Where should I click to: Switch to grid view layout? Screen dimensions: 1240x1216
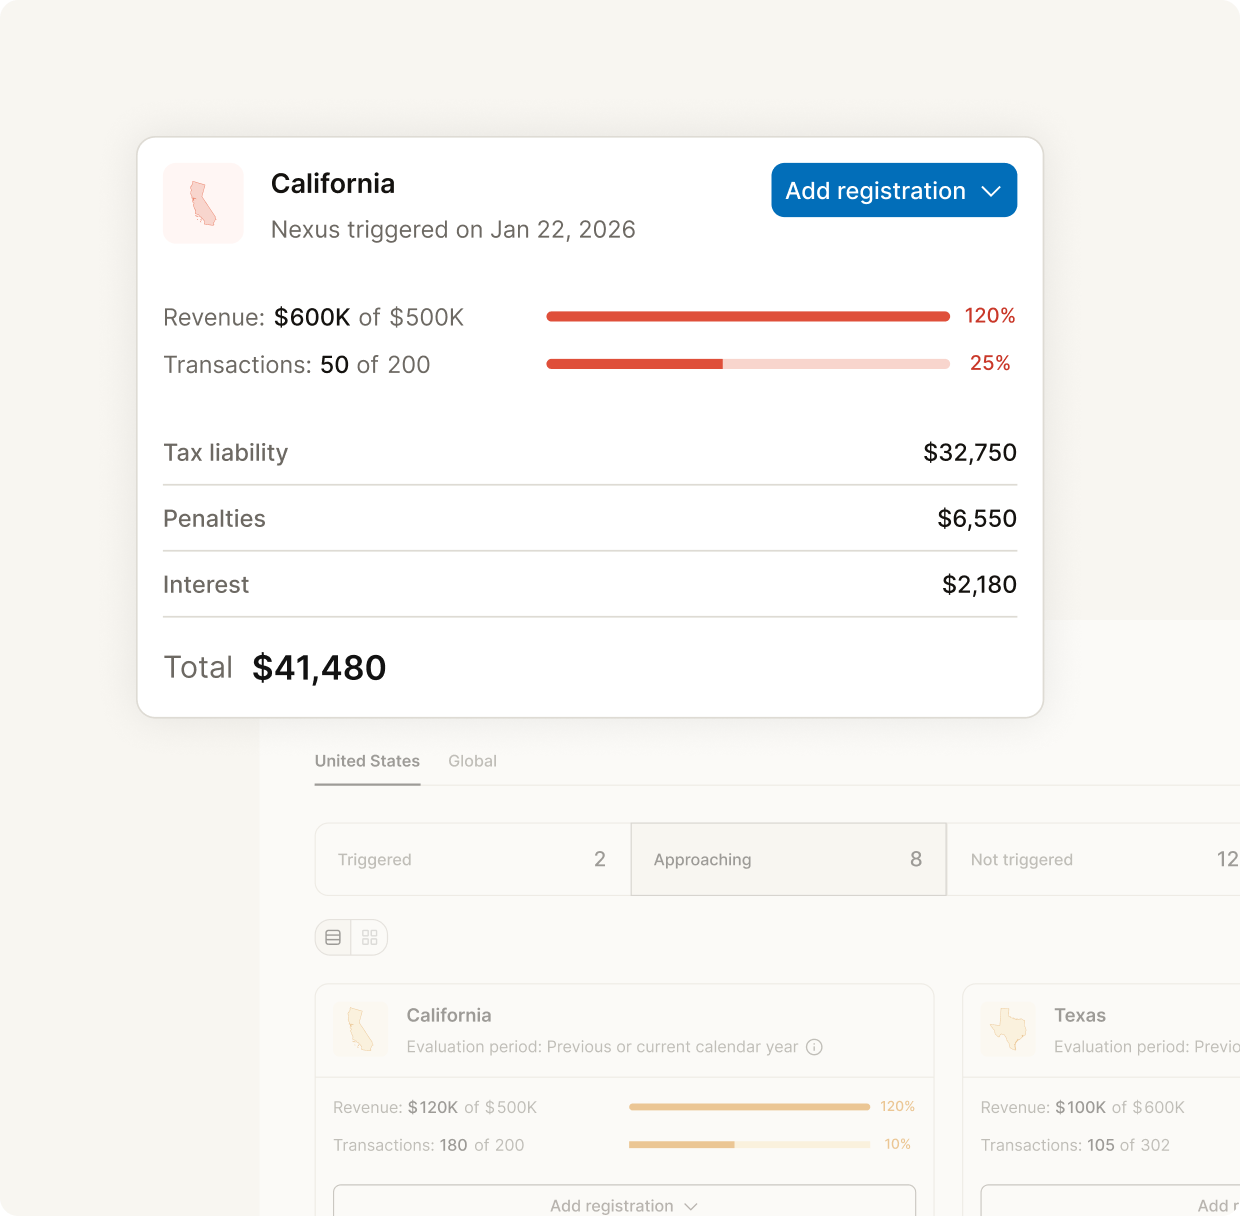[370, 937]
